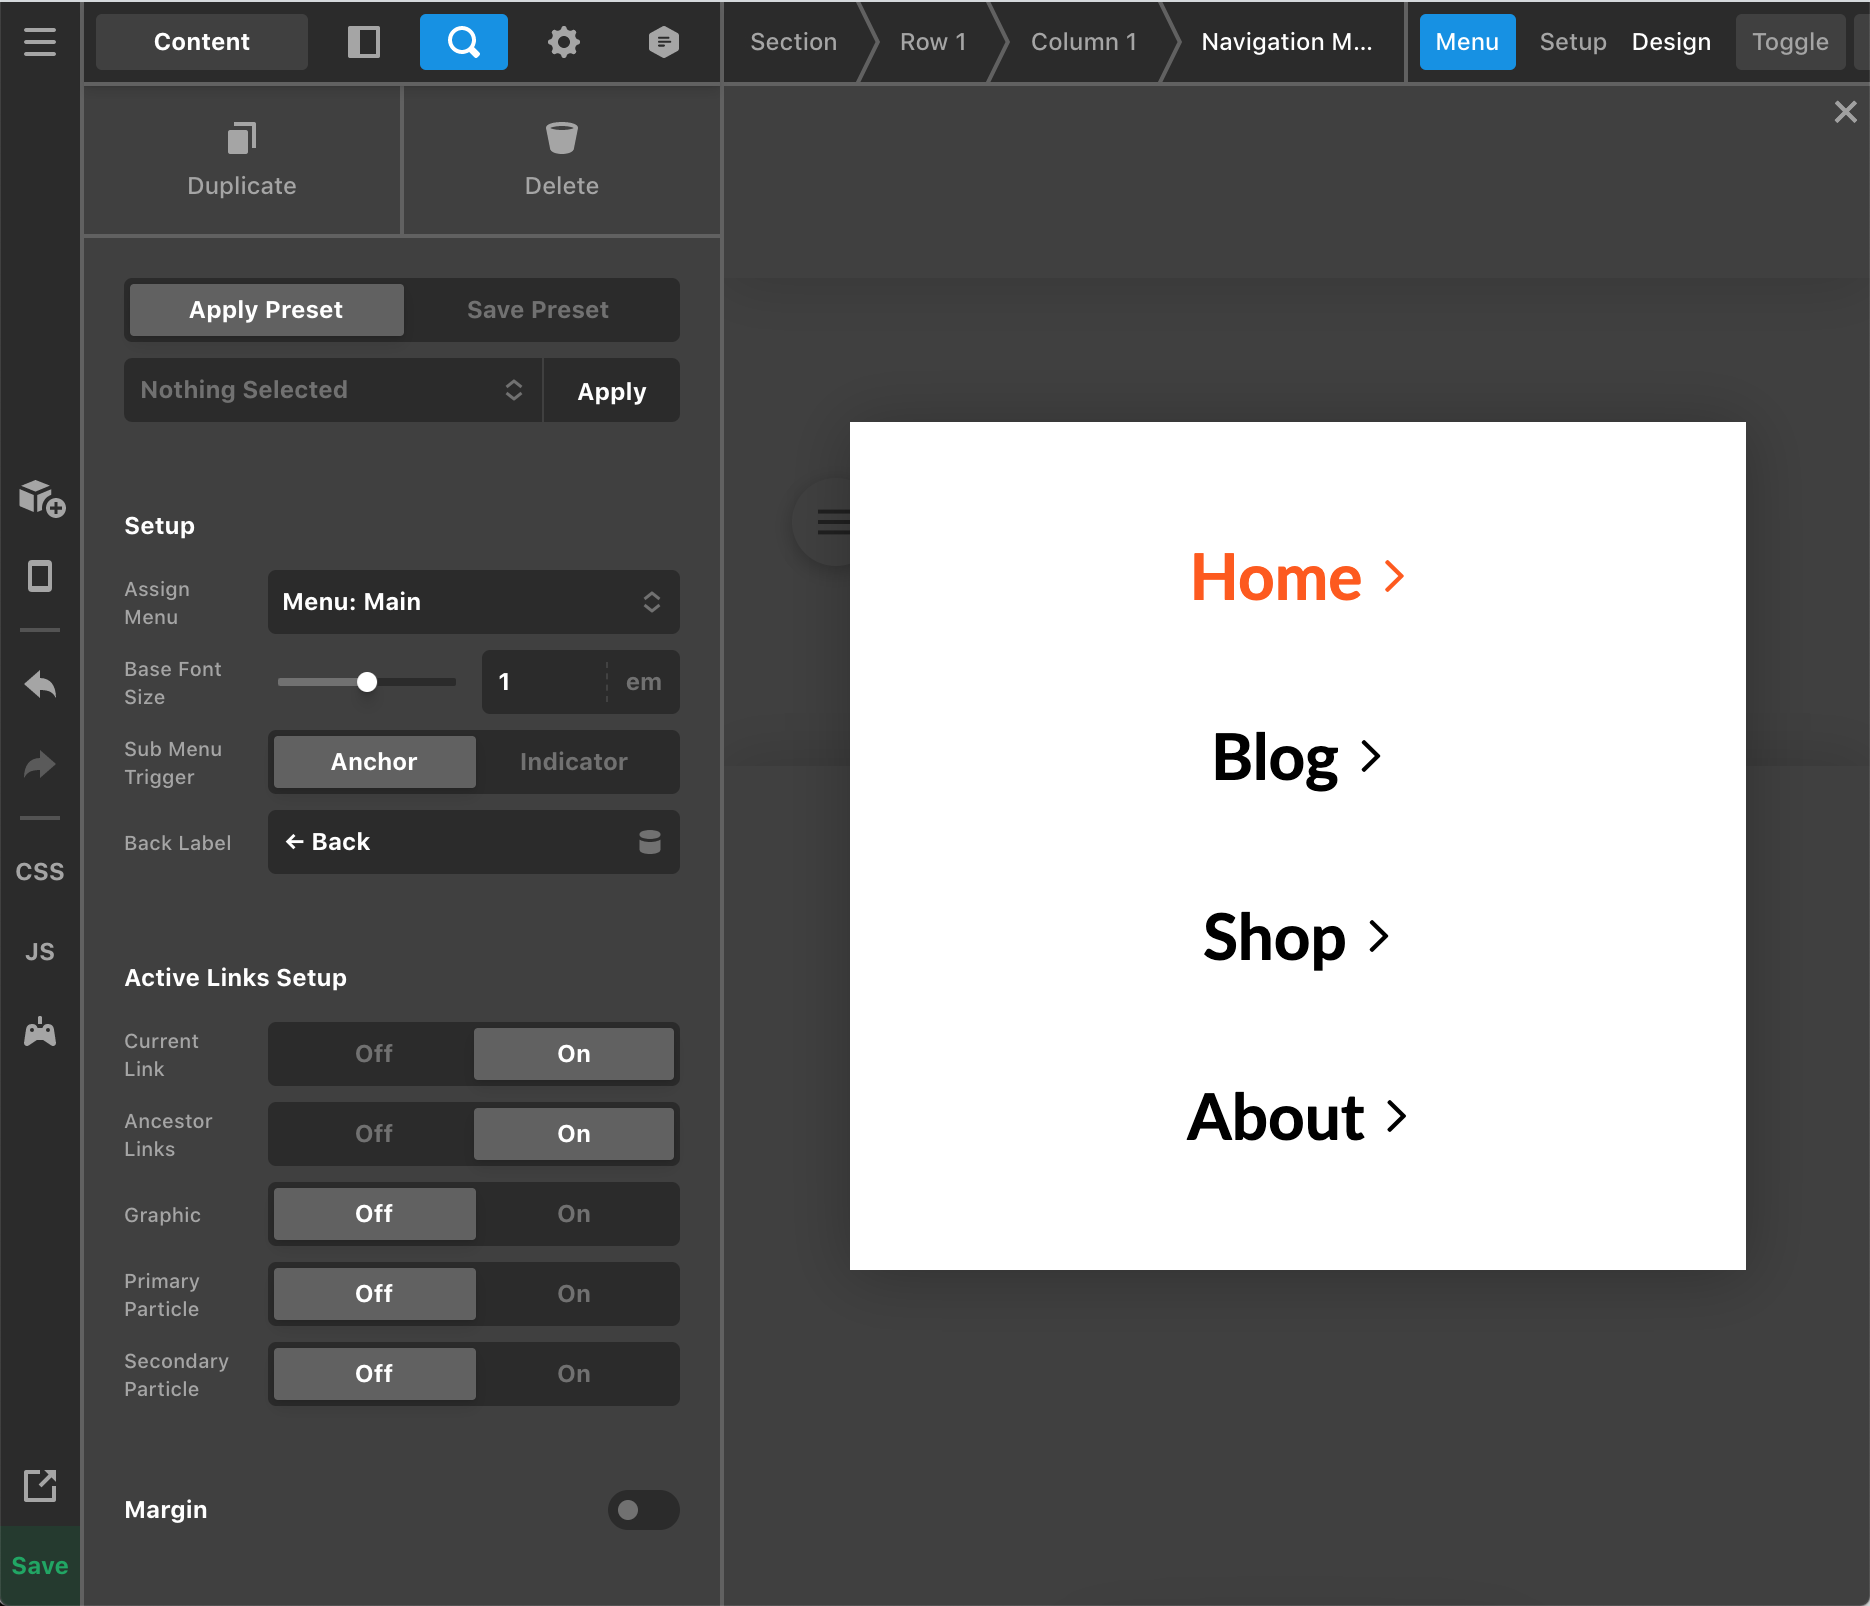Open settings gear icon
This screenshot has width=1870, height=1606.
tap(564, 42)
